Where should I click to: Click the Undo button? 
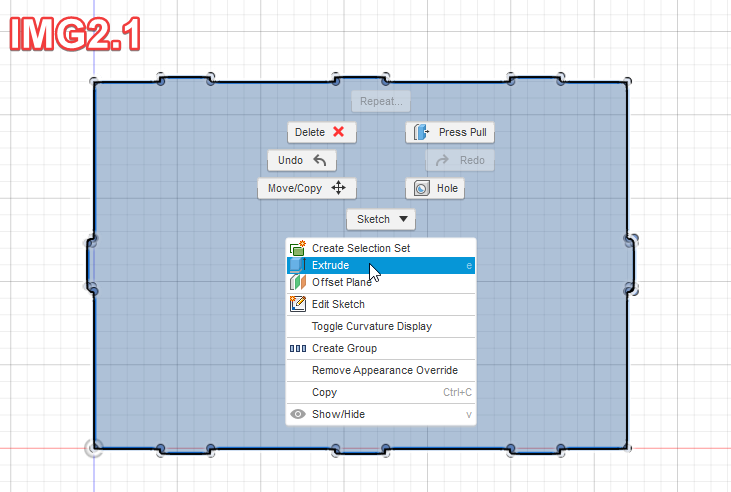(302, 160)
